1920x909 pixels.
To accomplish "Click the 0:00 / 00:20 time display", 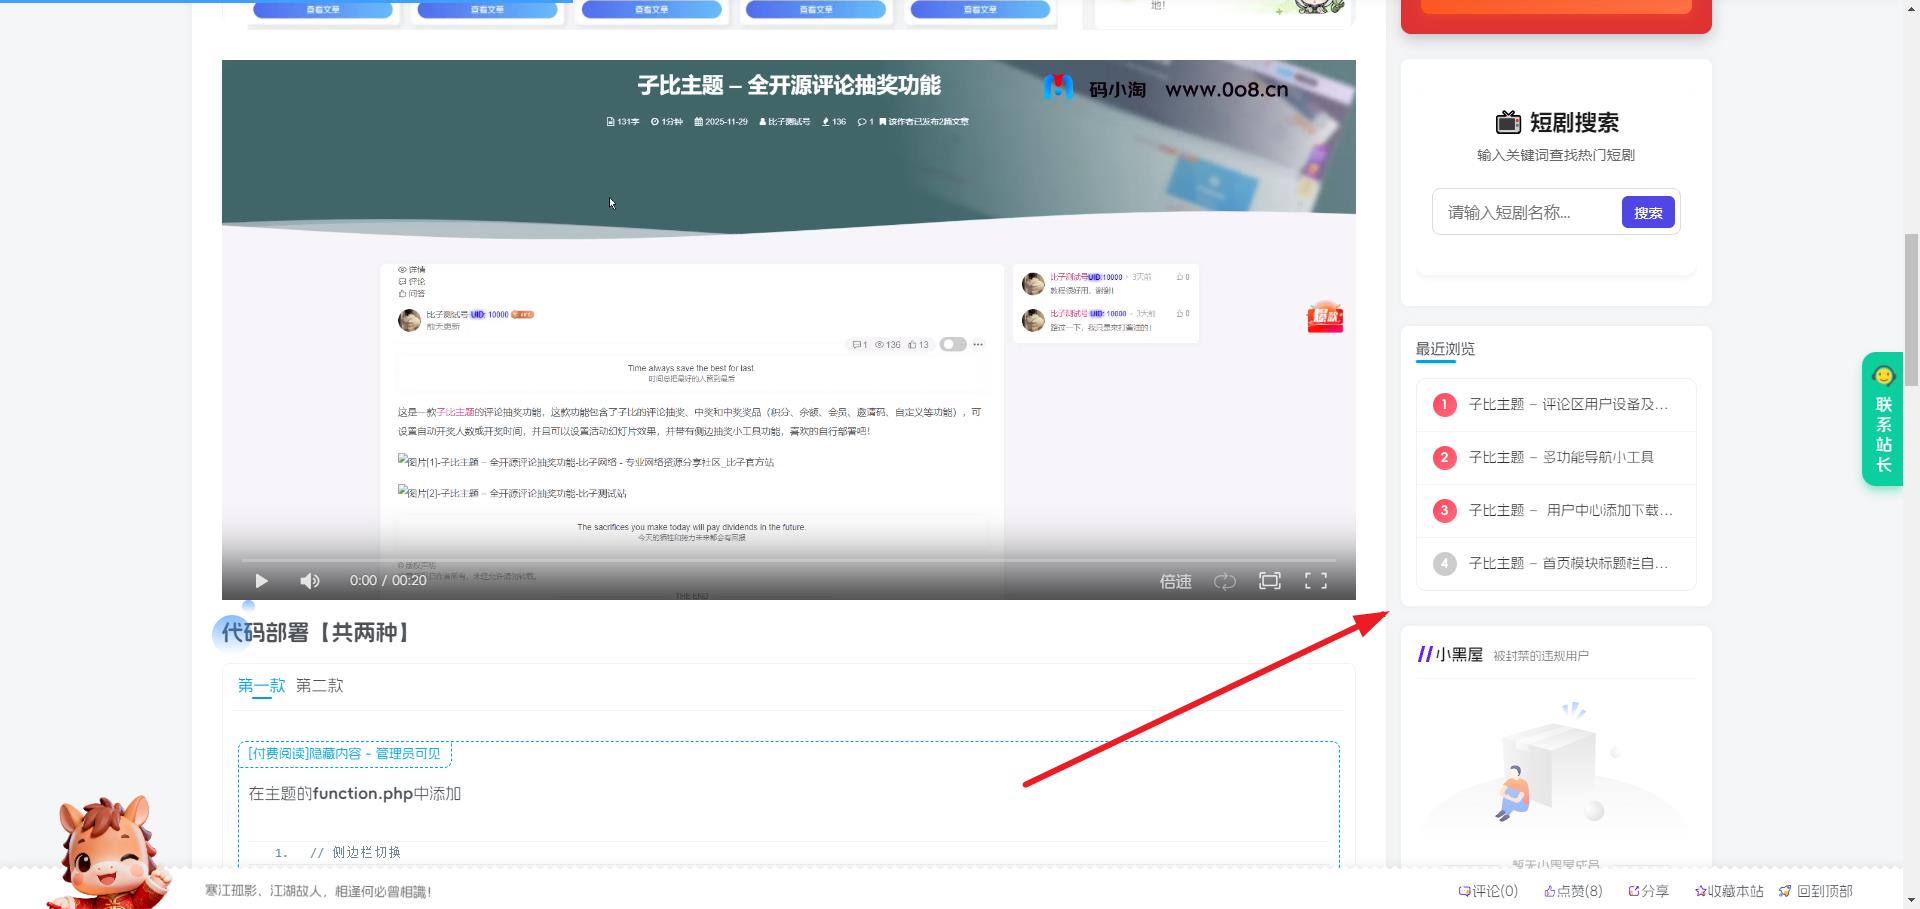I will click(x=388, y=580).
